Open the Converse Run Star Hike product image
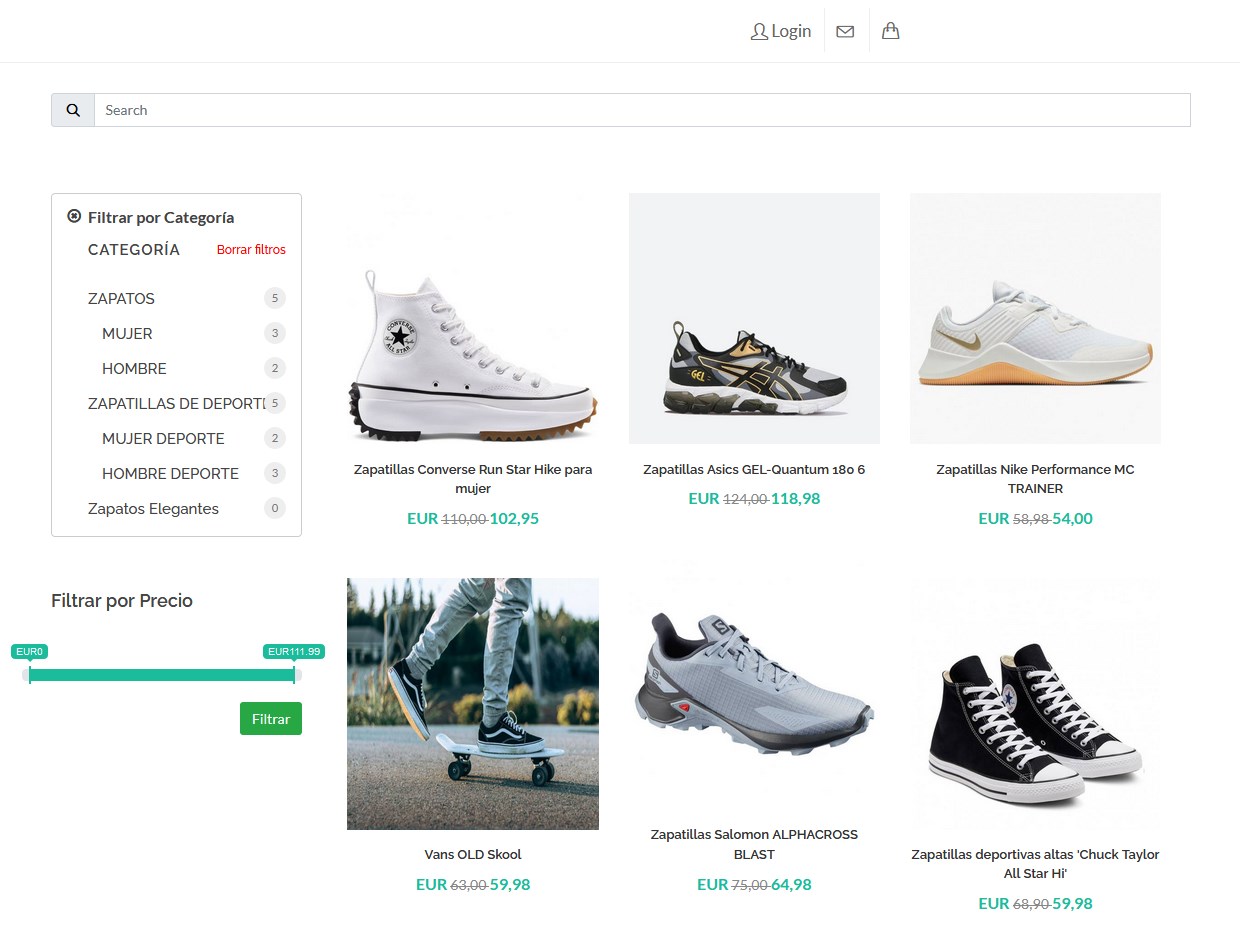This screenshot has width=1240, height=936. click(473, 318)
